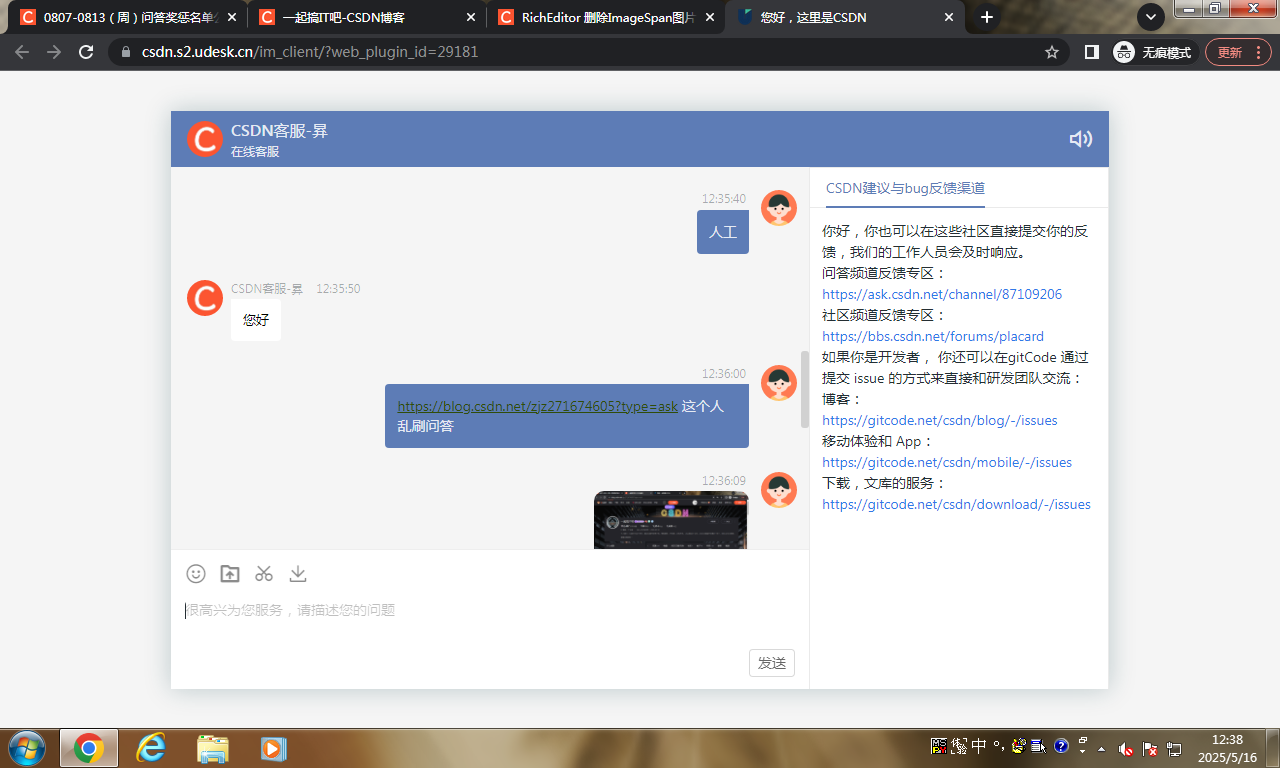Open a new browser tab
The width and height of the screenshot is (1280, 768).
pos(987,17)
